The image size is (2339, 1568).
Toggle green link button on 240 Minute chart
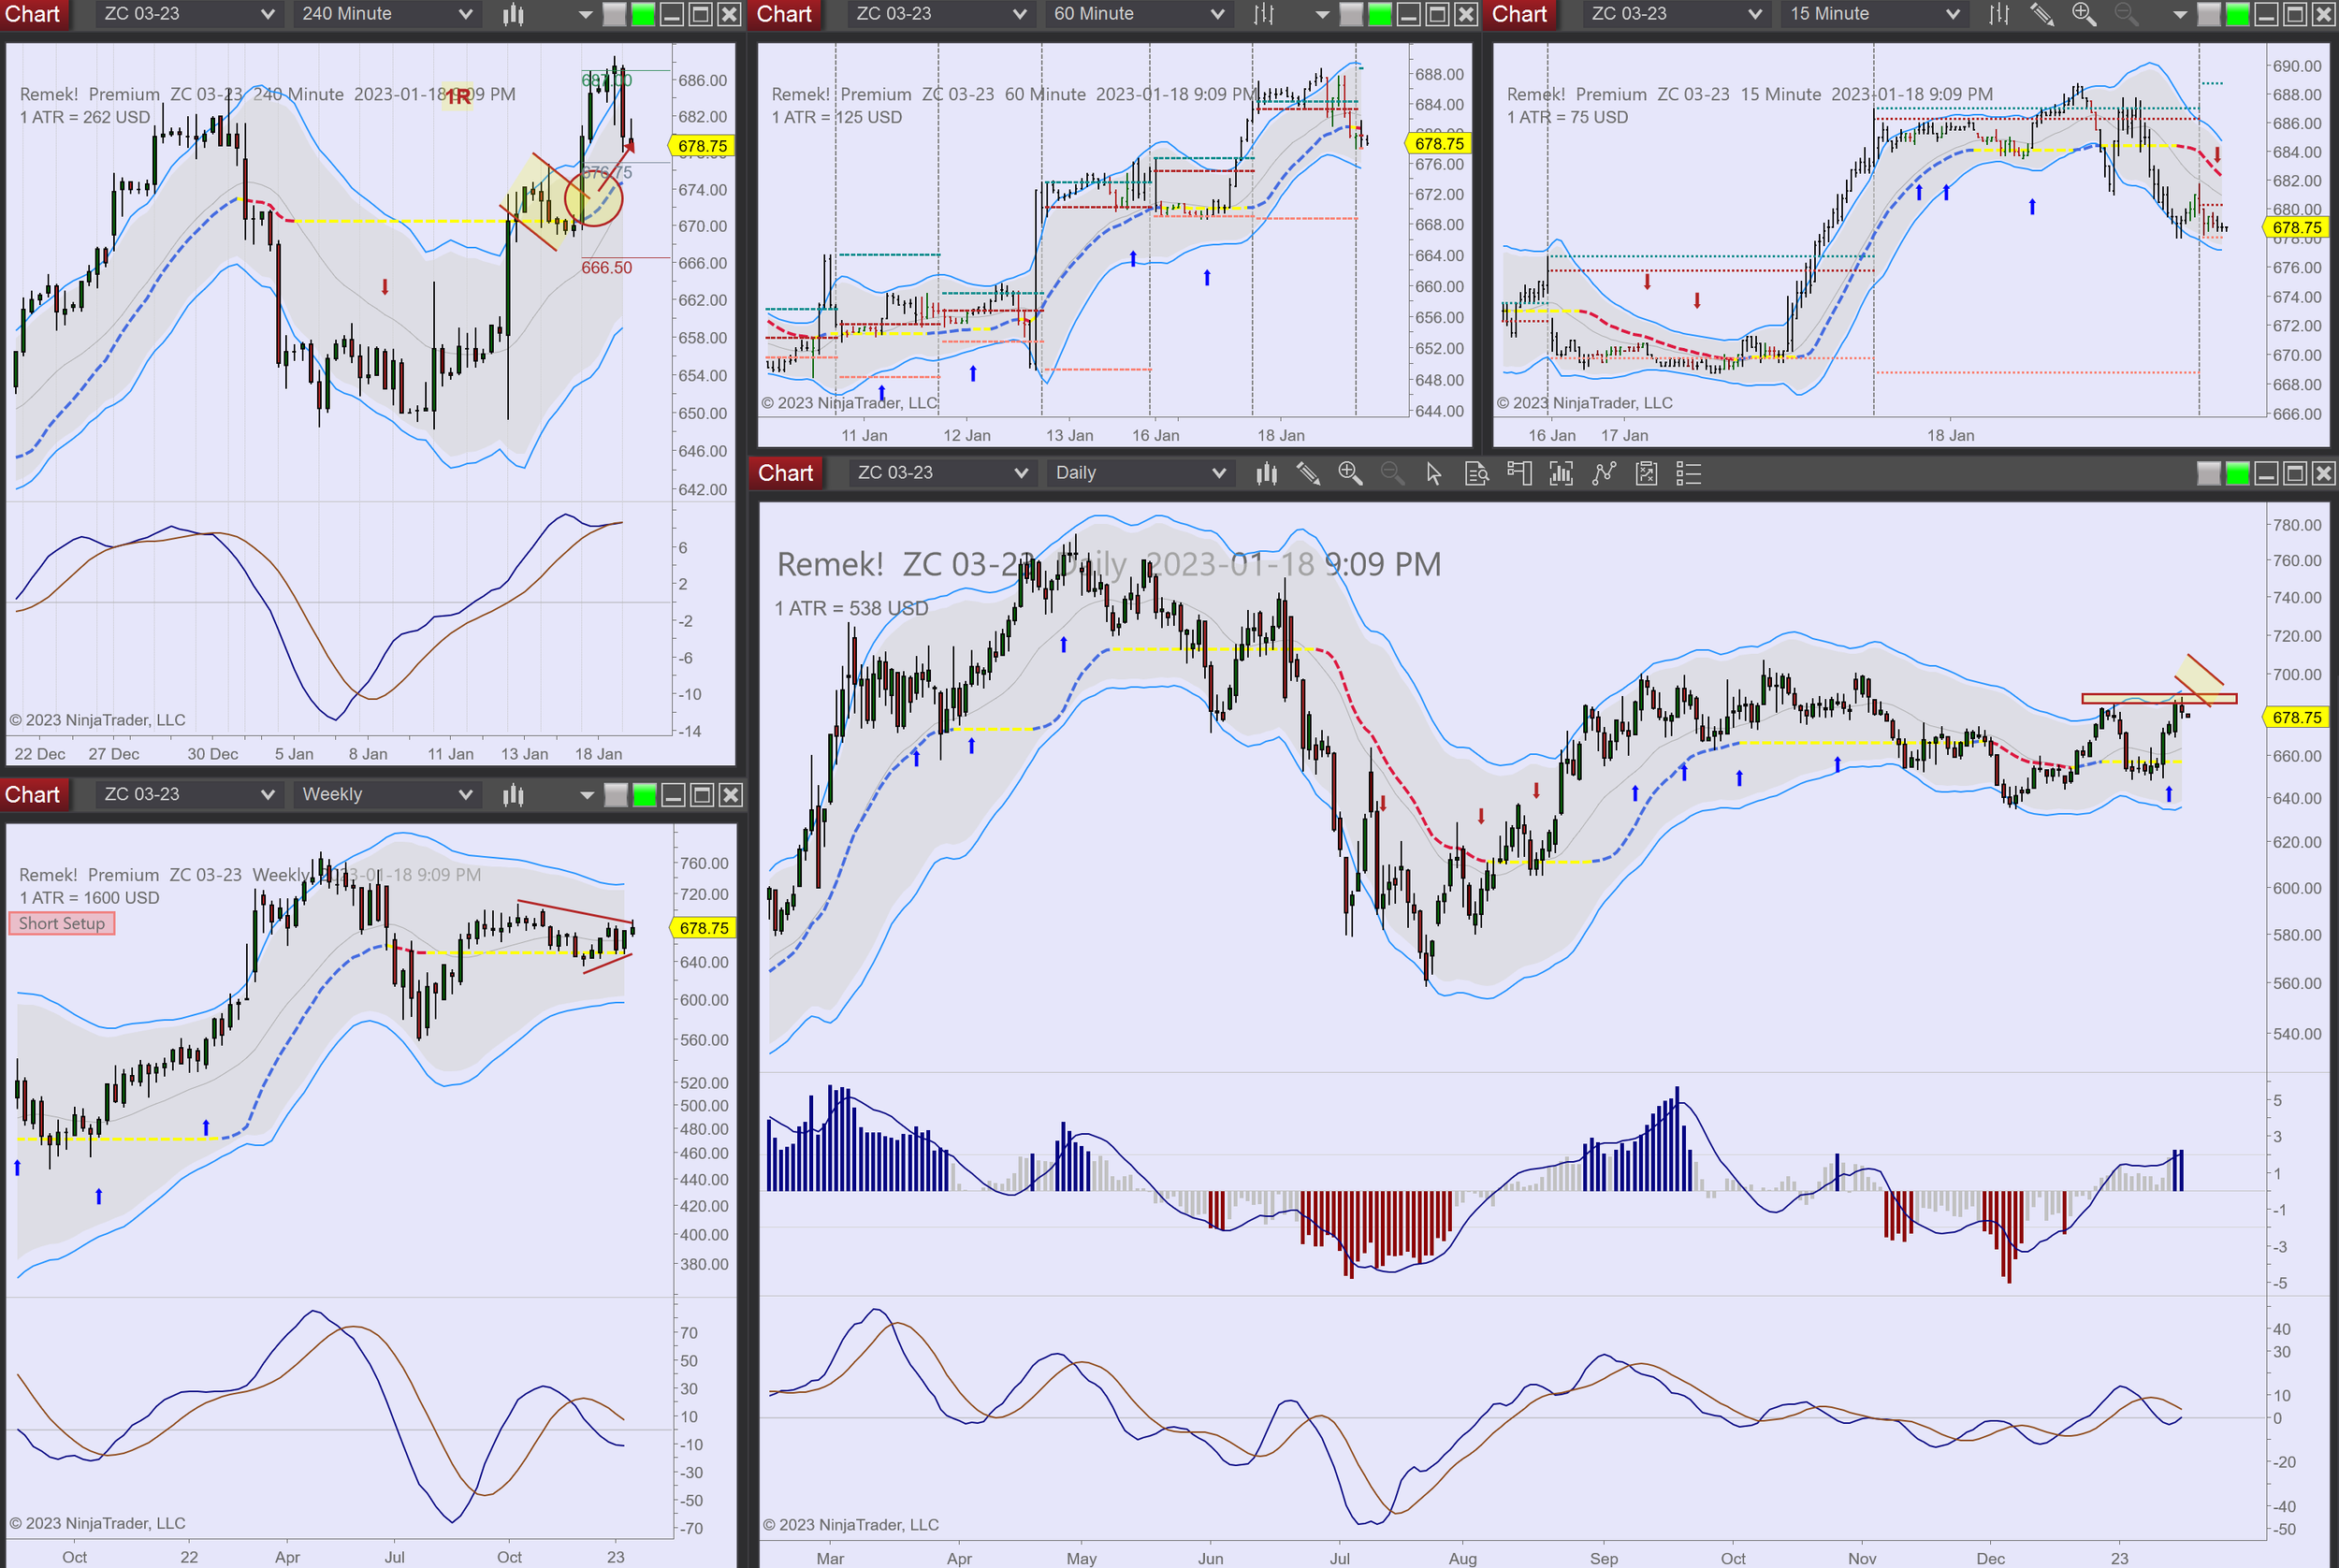643,14
